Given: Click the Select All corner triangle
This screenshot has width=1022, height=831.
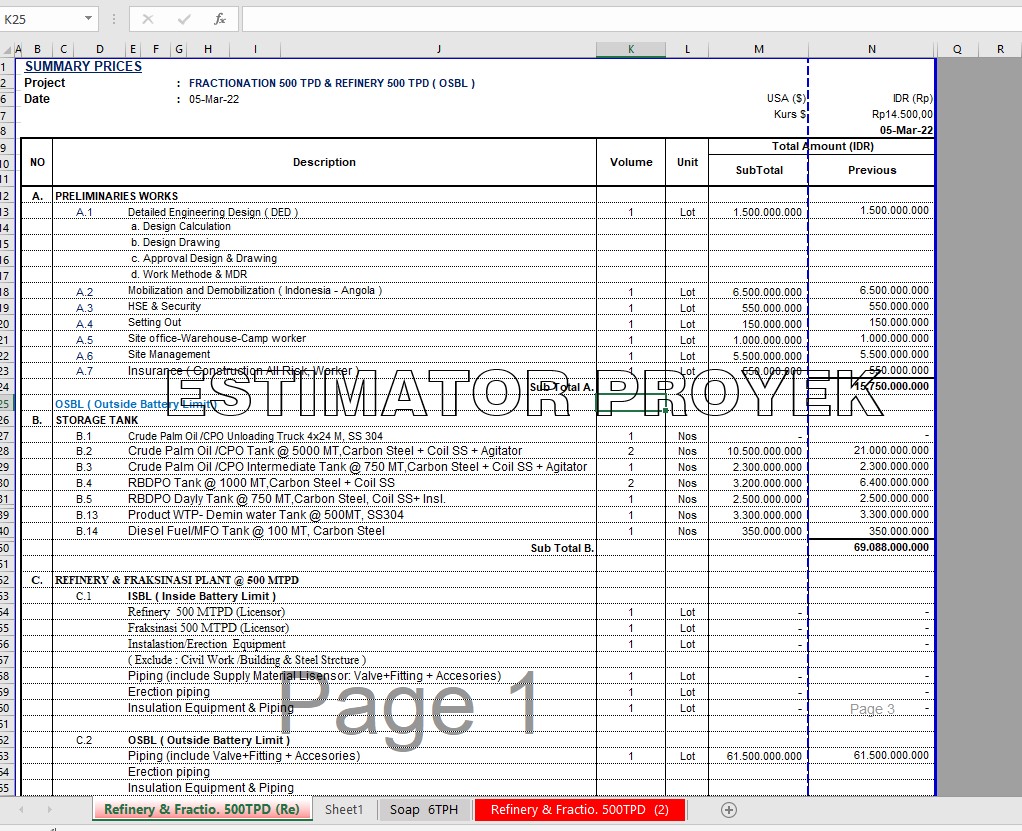Looking at the screenshot, I should (7, 49).
